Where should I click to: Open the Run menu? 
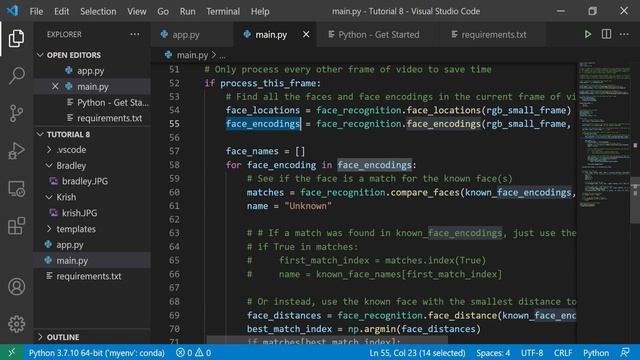click(x=187, y=11)
